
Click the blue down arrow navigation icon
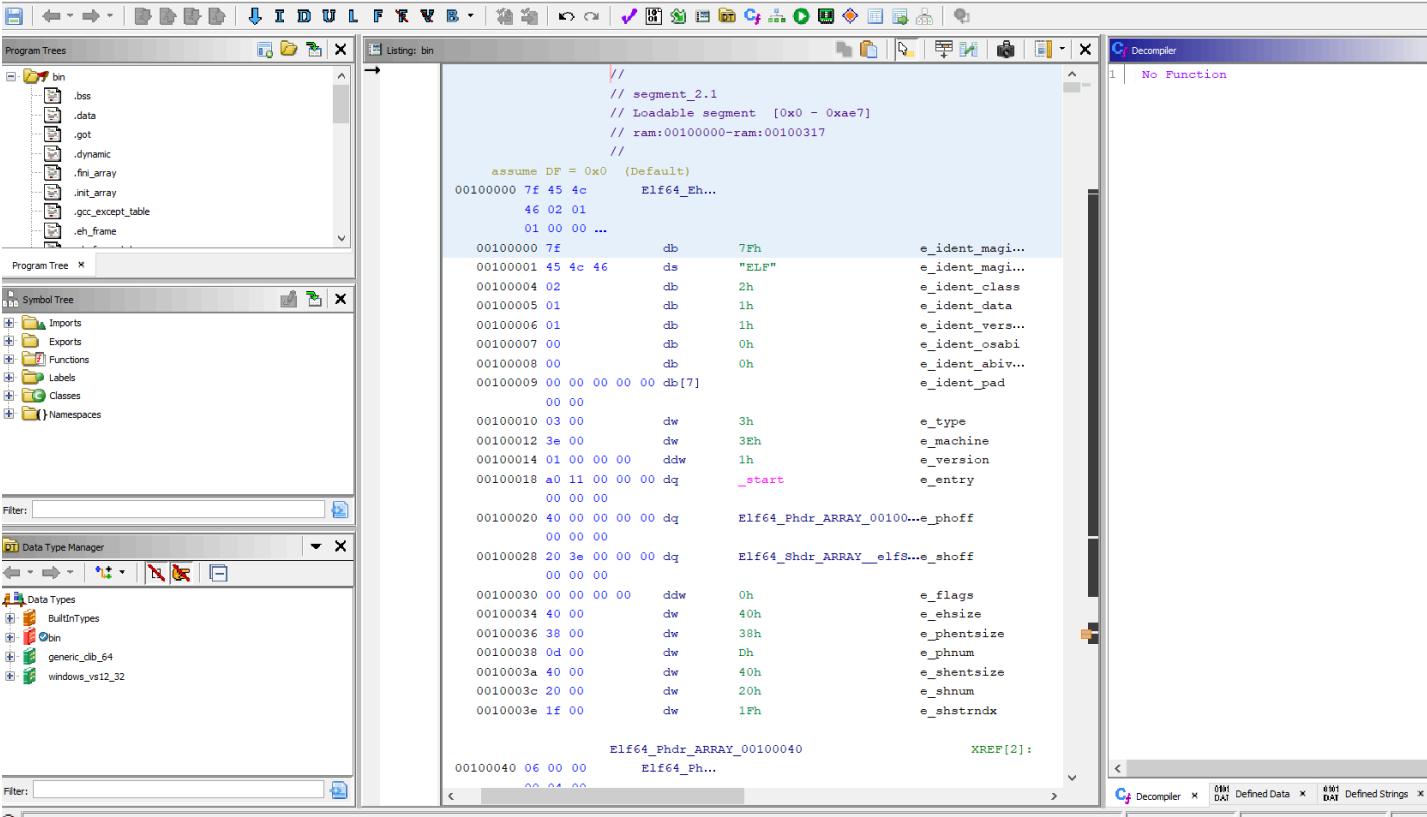[x=255, y=16]
